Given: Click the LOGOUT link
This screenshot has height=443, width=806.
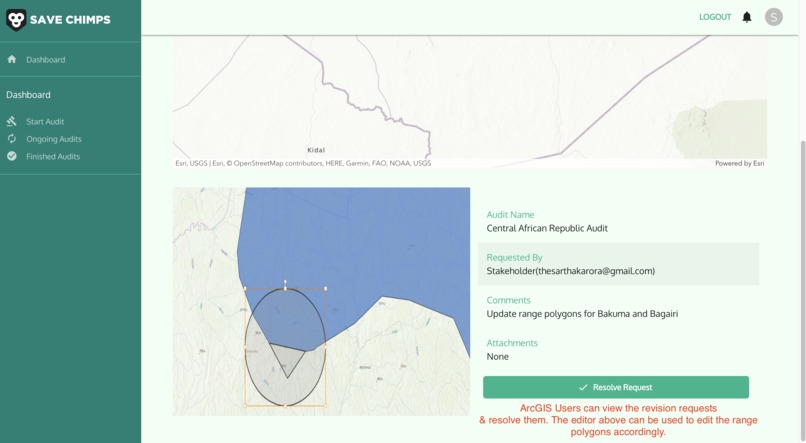Looking at the screenshot, I should [715, 17].
